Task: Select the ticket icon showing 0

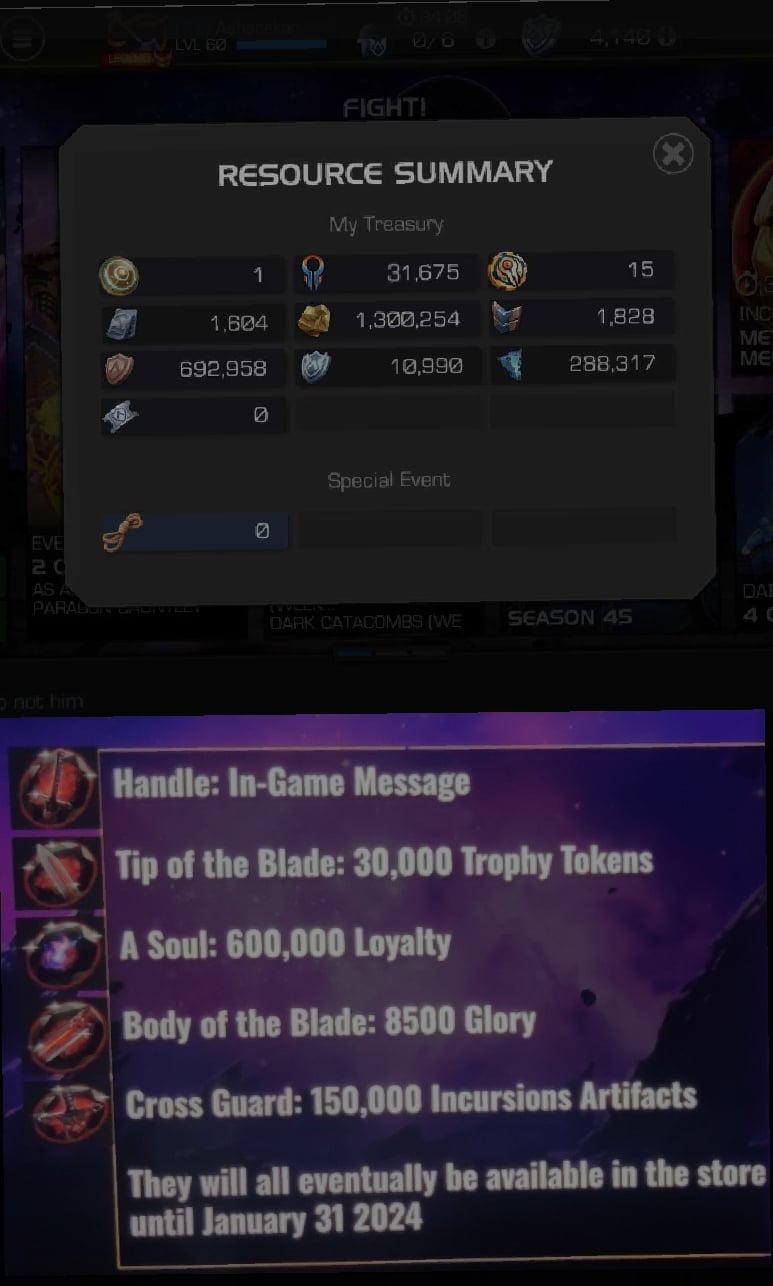Action: [120, 415]
